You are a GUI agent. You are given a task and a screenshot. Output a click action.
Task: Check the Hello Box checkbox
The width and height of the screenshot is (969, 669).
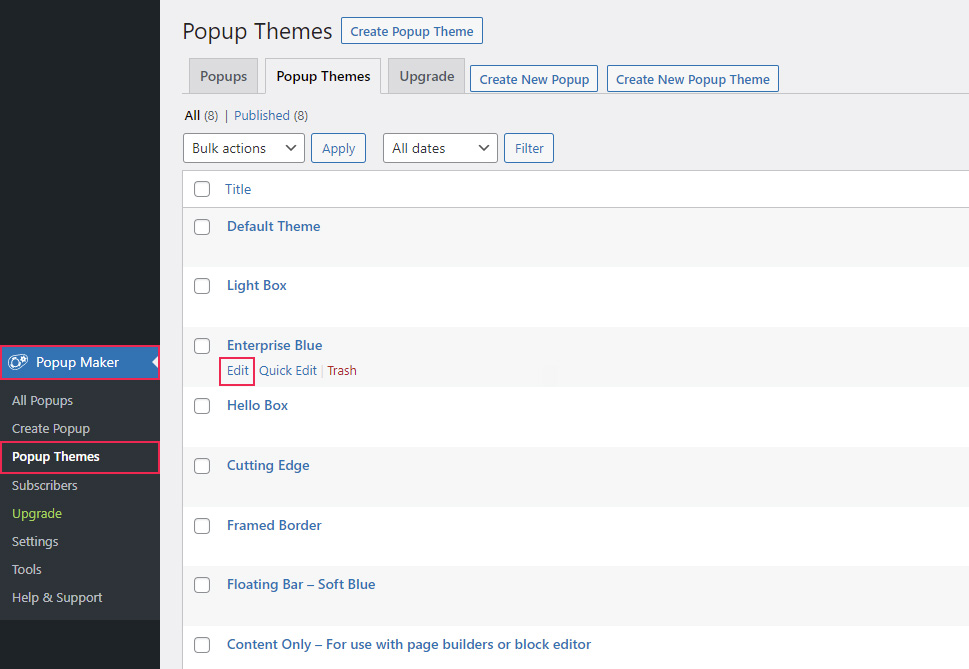pyautogui.click(x=201, y=406)
